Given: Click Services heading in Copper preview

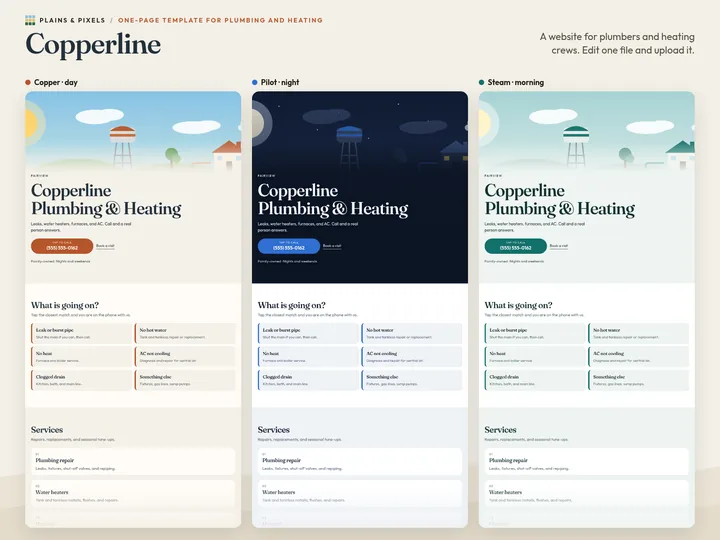Looking at the screenshot, I should [x=47, y=430].
